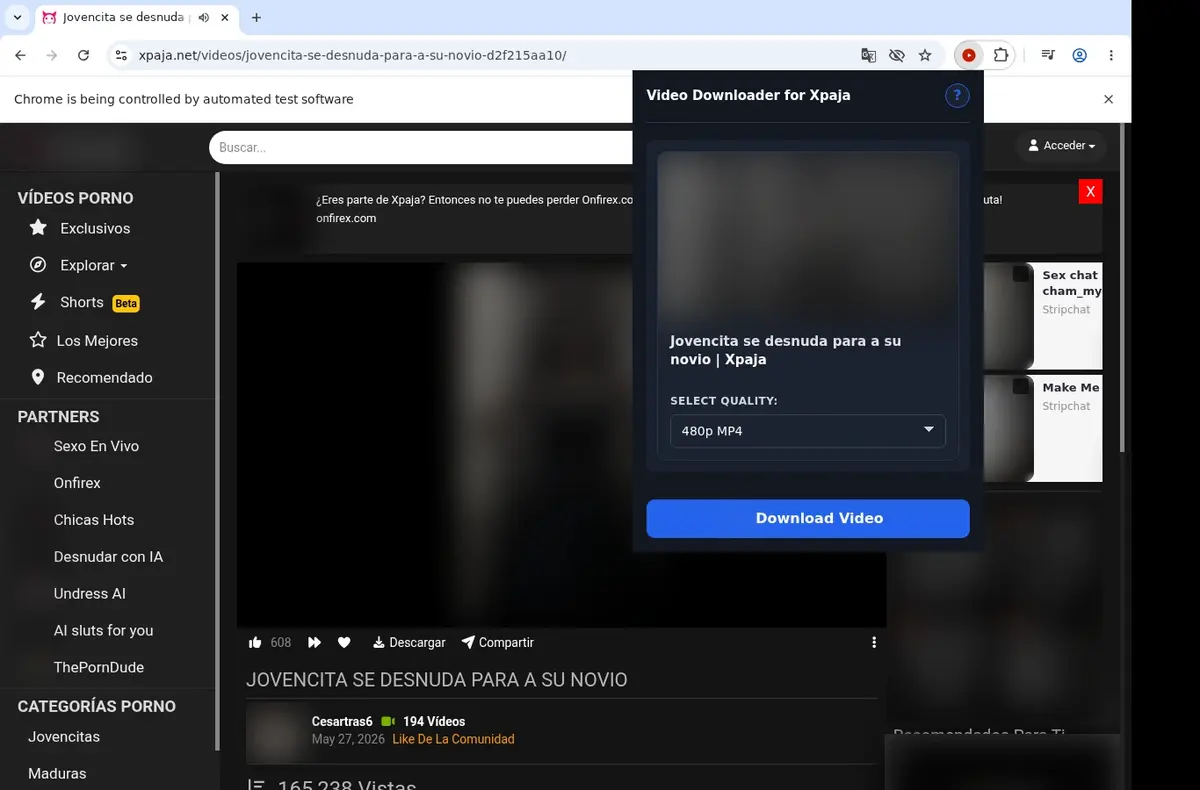Click the Like De La Comunidad link
Viewport: 1200px width, 790px height.
[453, 739]
